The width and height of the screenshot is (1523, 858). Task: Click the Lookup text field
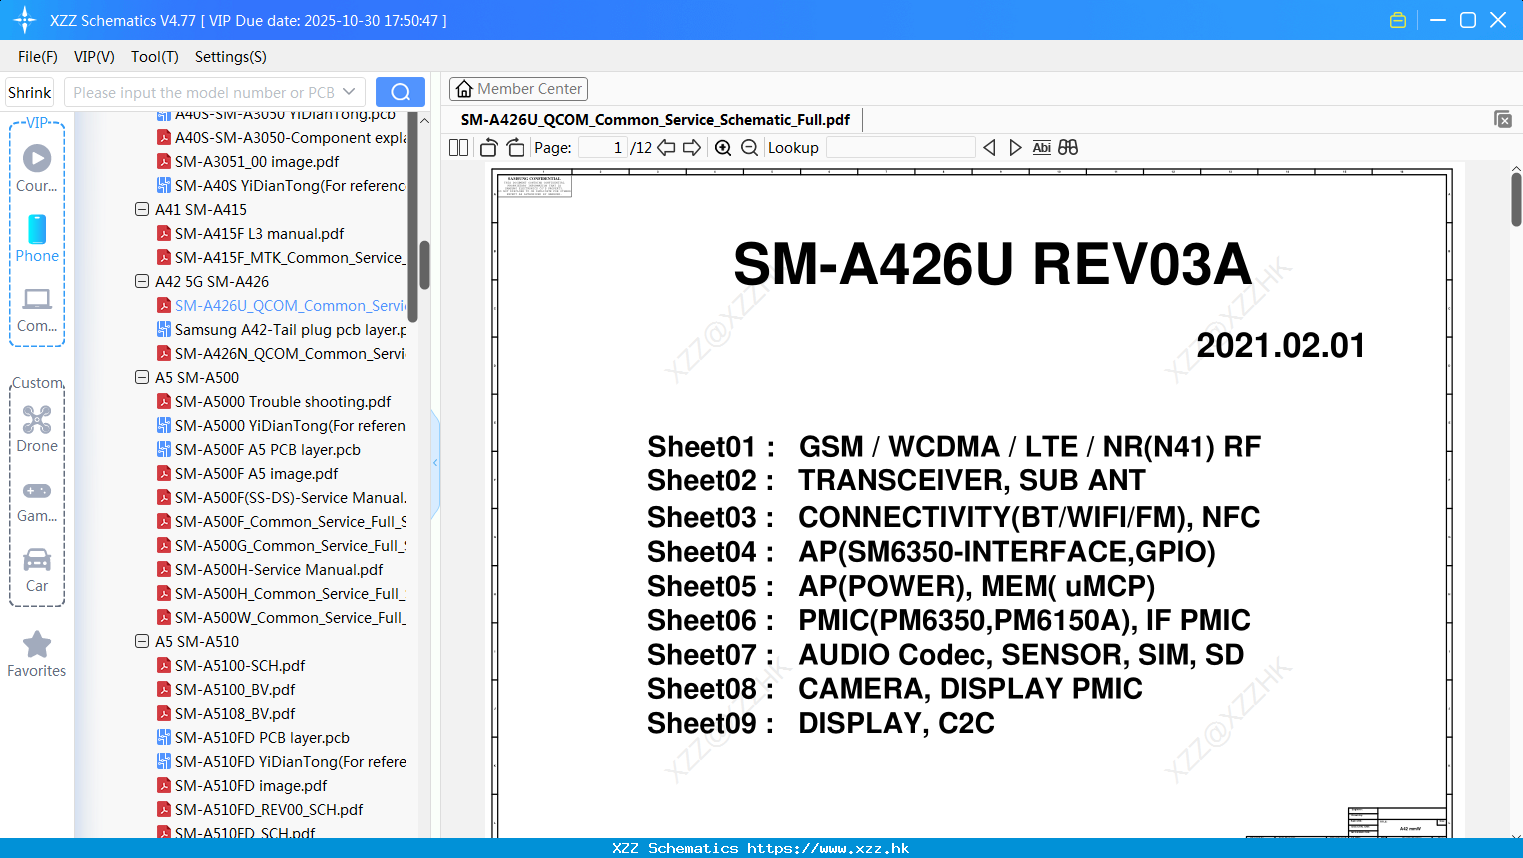(x=900, y=148)
